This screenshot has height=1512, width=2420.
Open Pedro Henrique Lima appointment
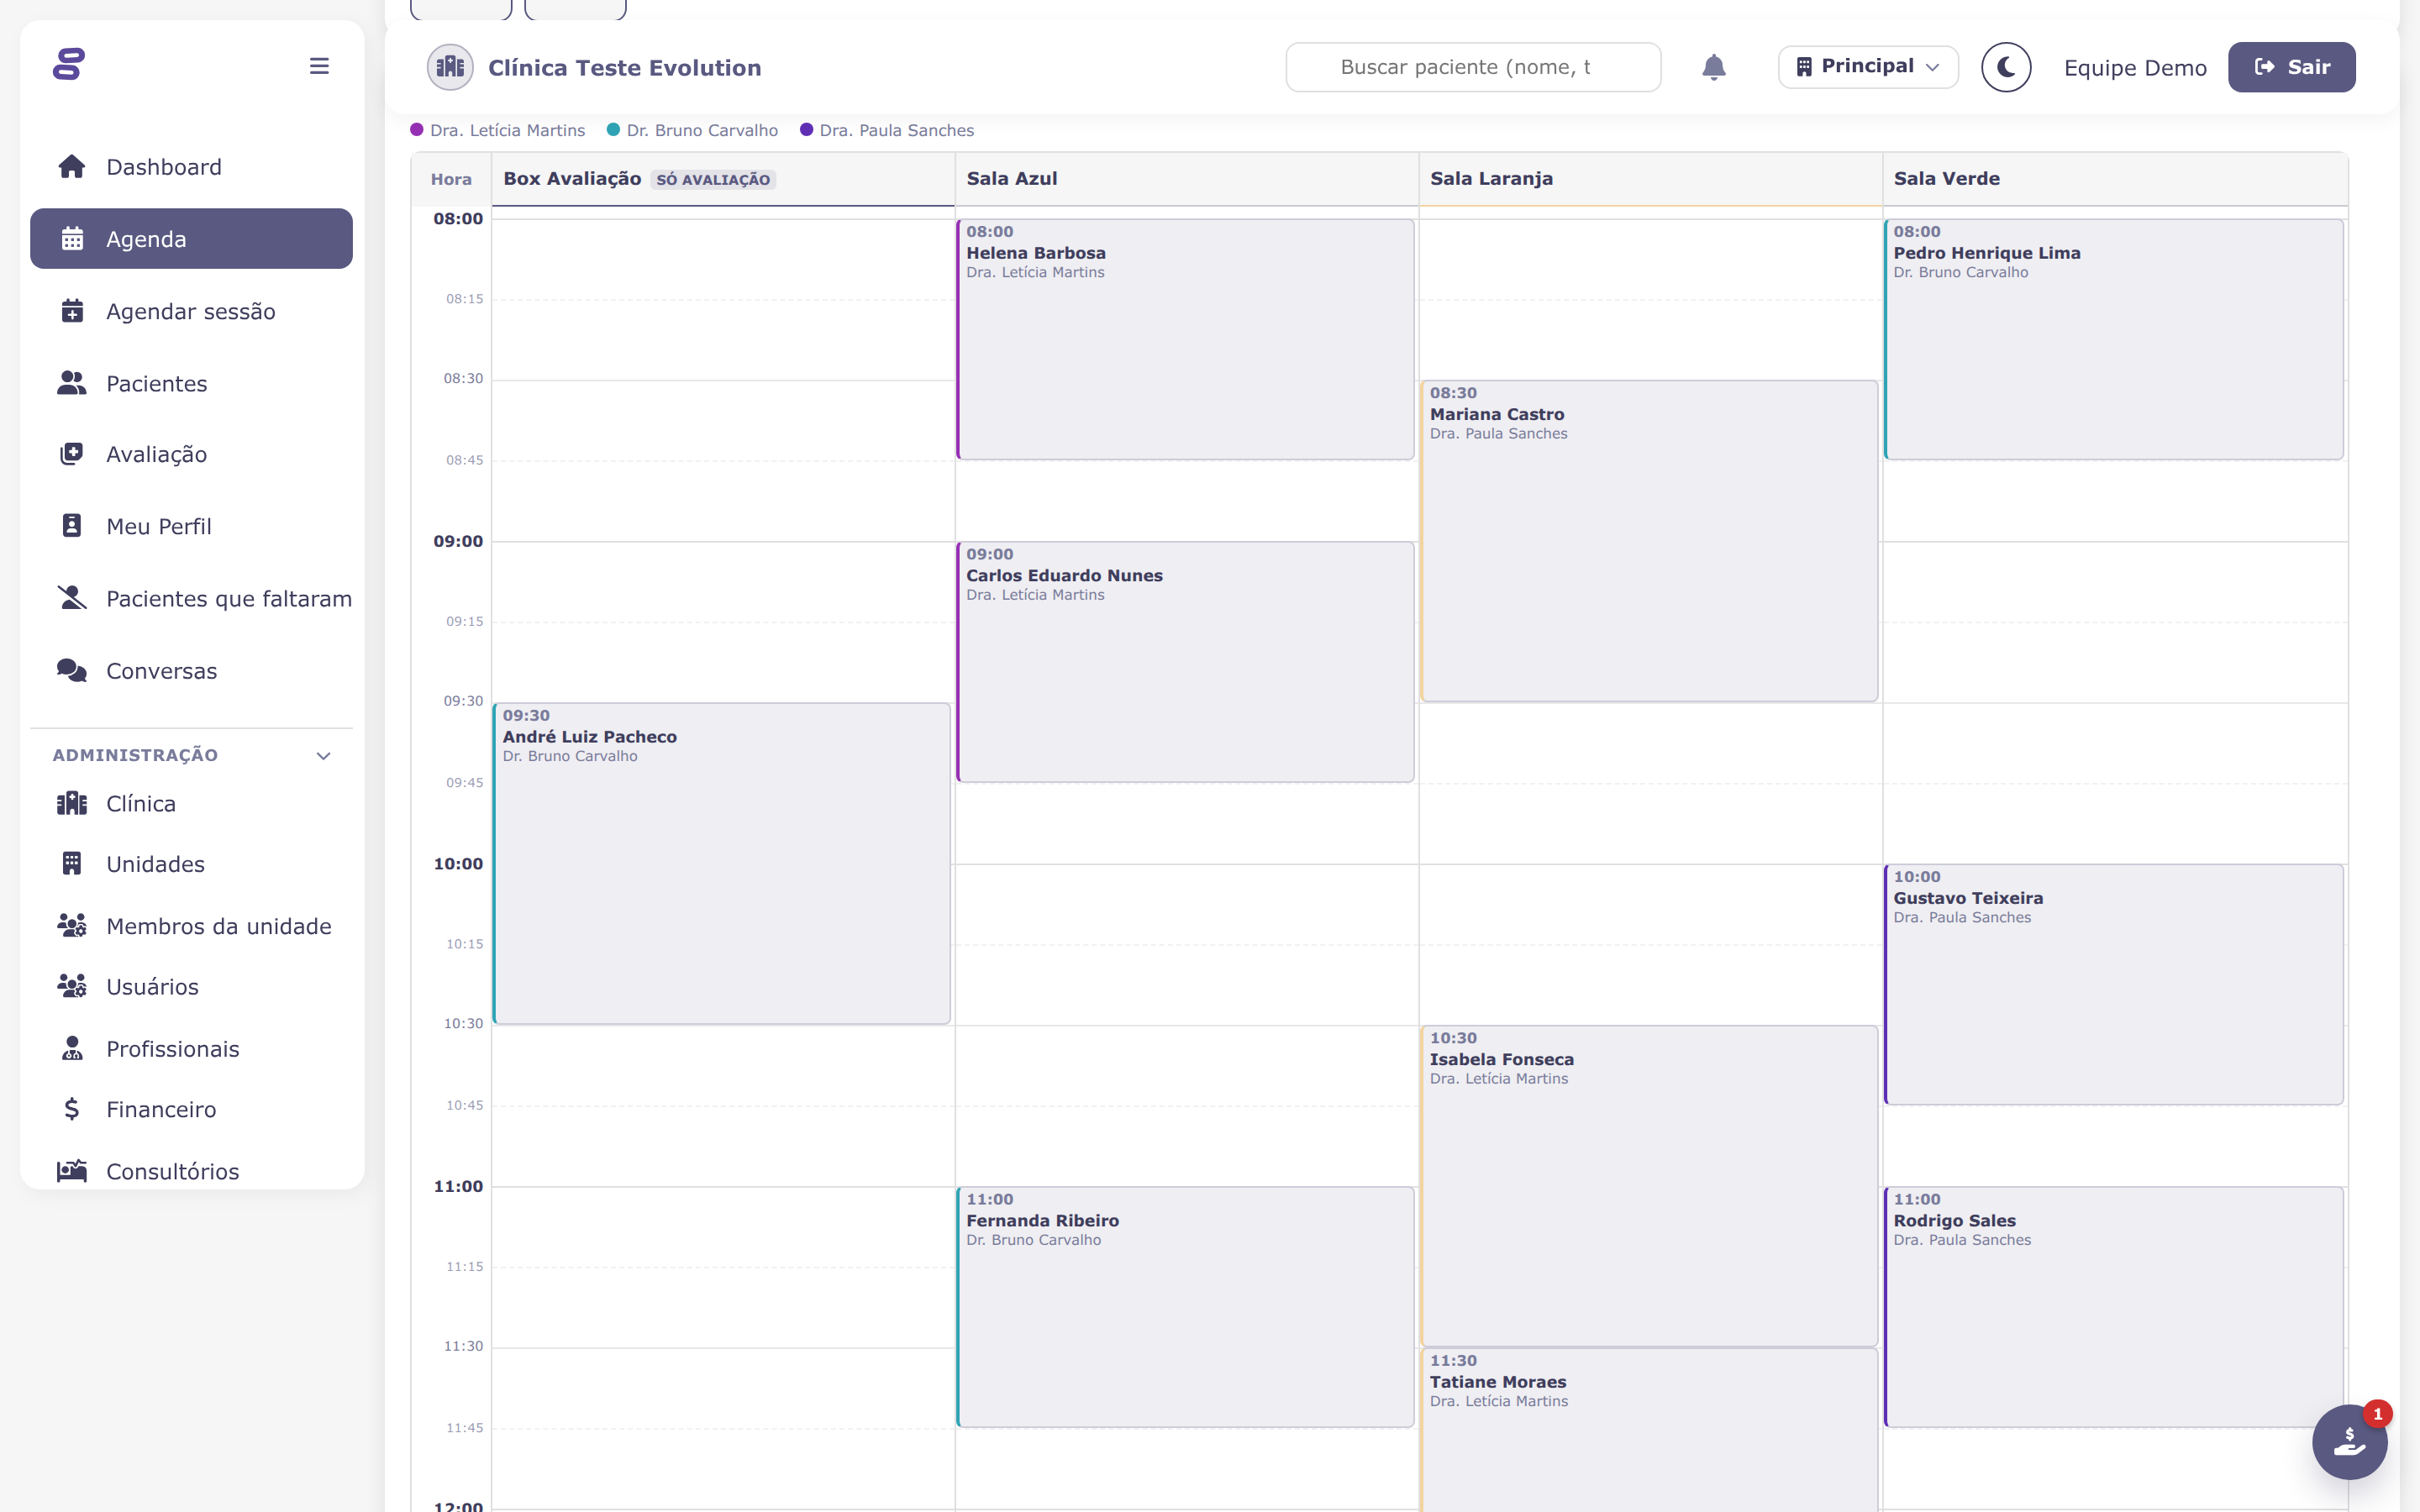(x=2113, y=339)
